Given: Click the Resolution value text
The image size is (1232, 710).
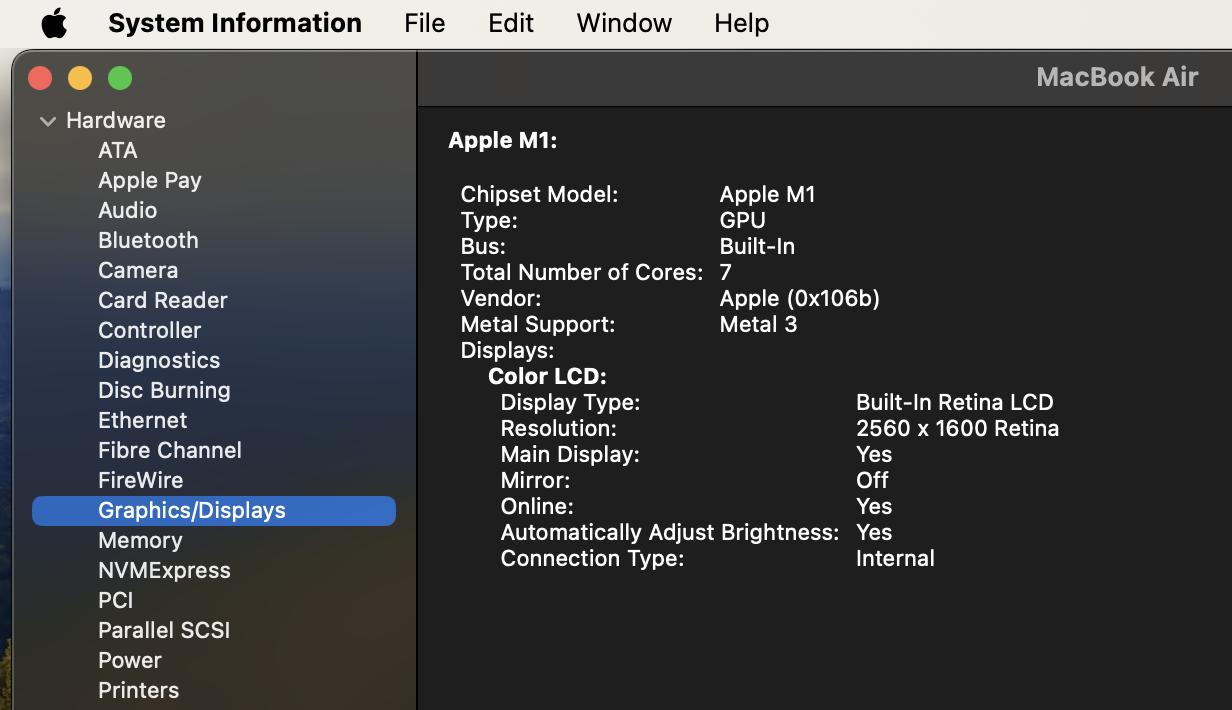Looking at the screenshot, I should click(x=956, y=428).
